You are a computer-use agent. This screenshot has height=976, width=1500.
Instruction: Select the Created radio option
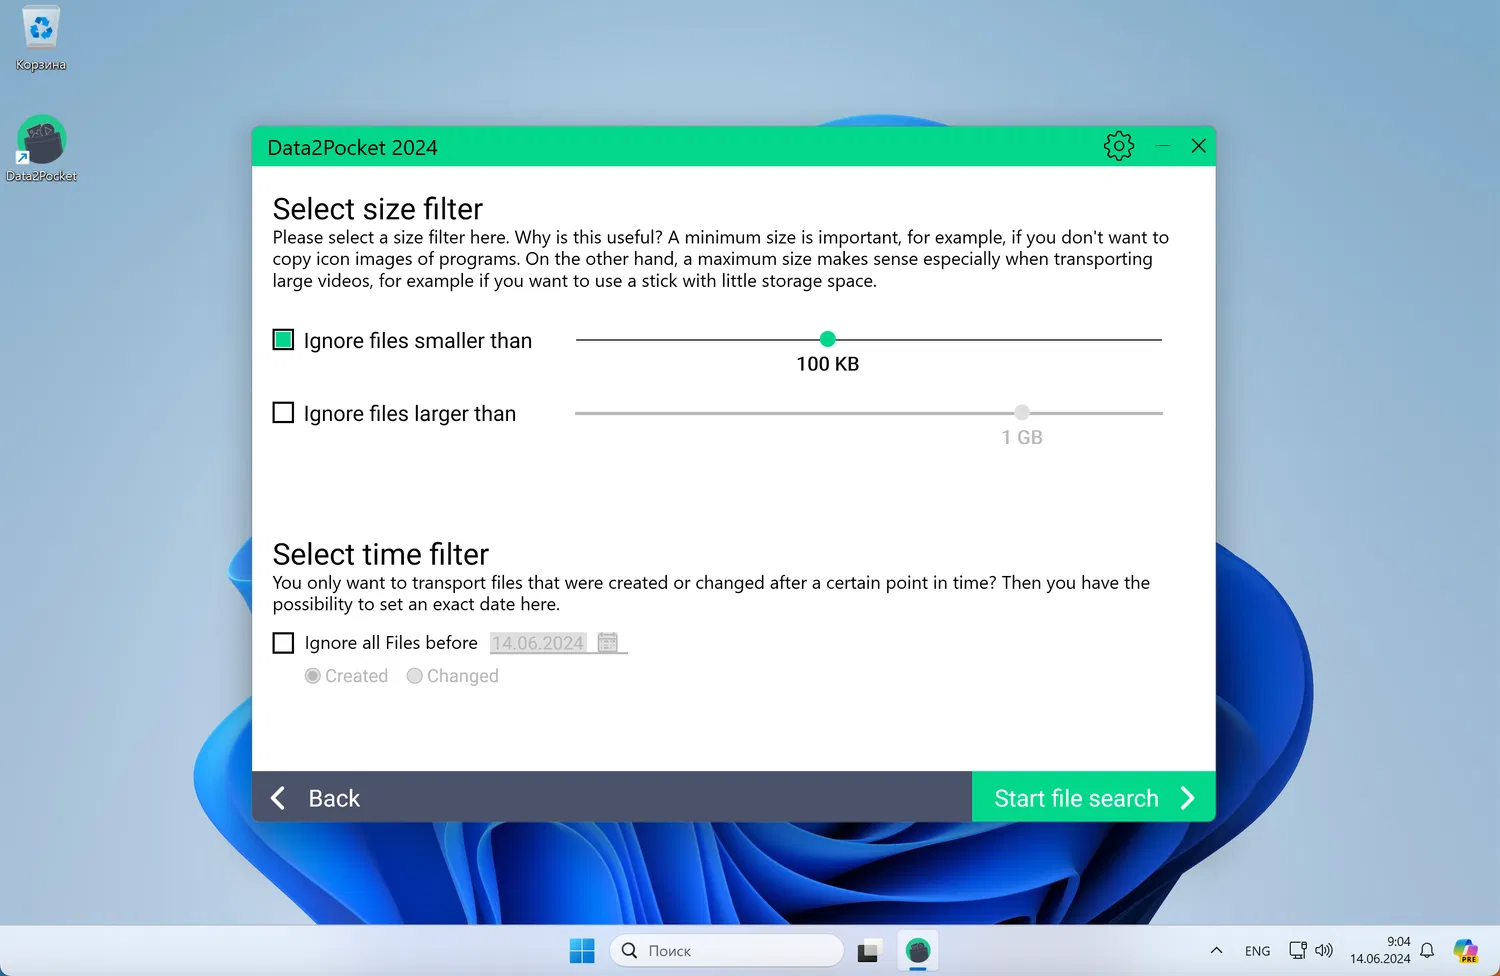(313, 676)
